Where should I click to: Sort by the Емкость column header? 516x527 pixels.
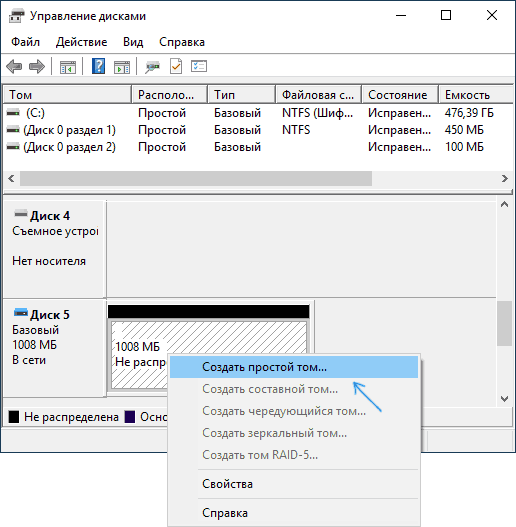coord(476,95)
